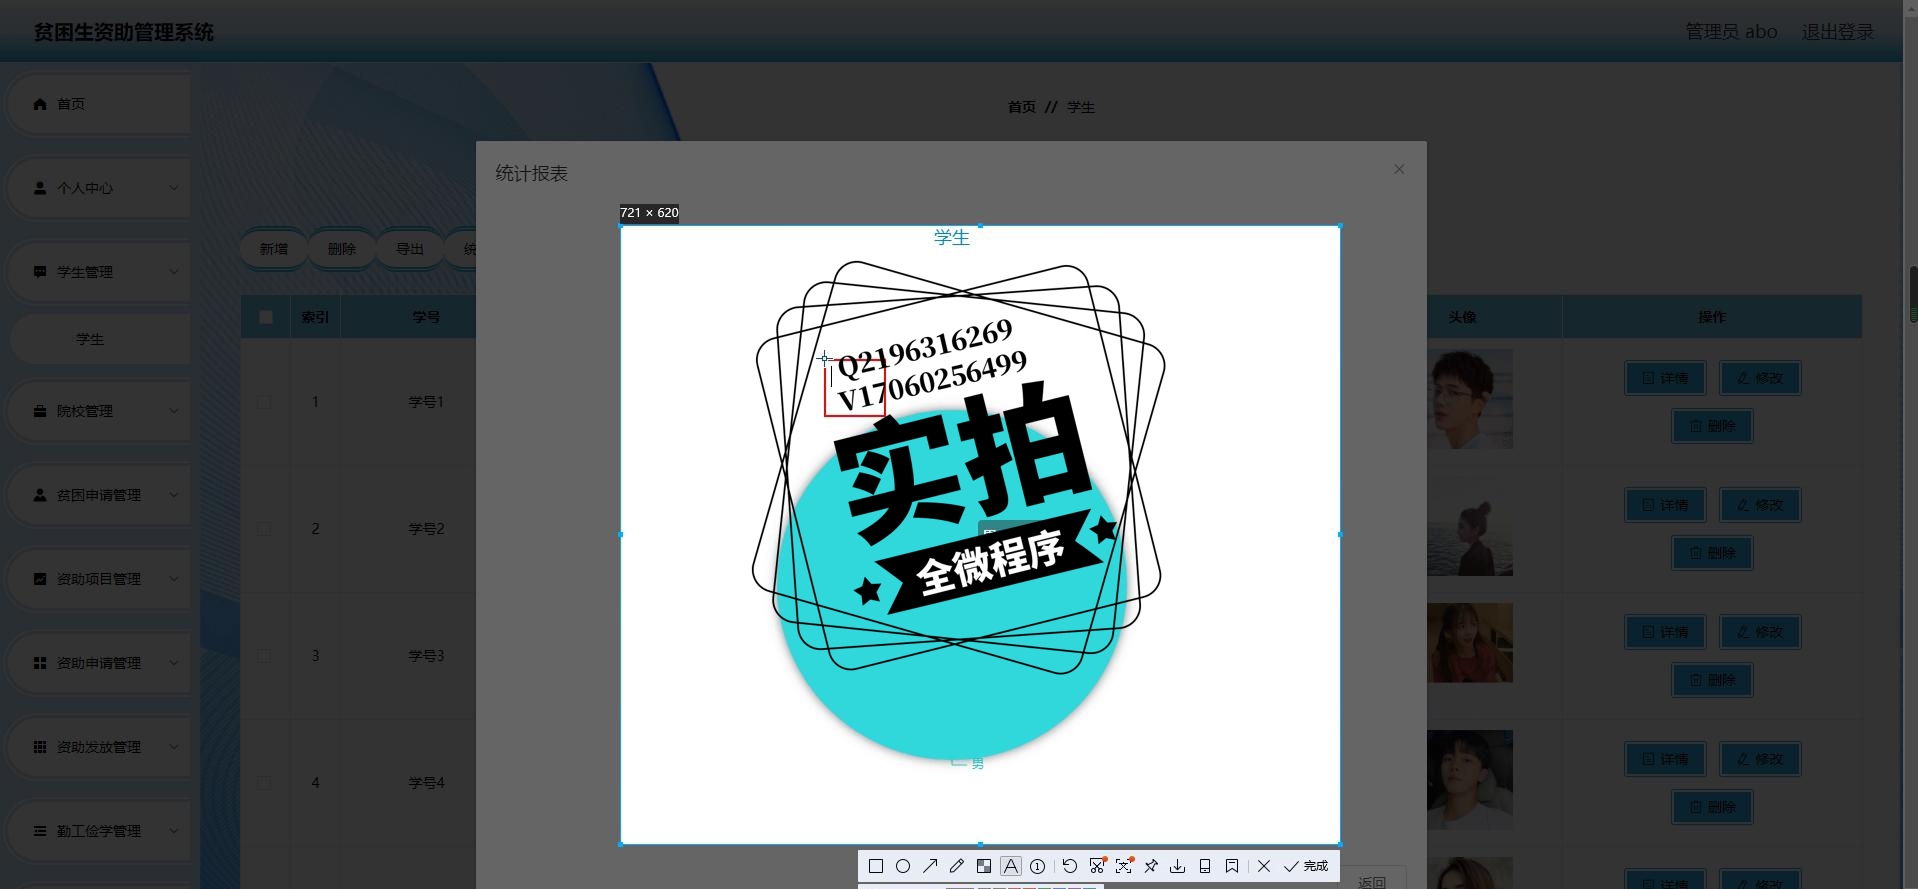
Task: Click the page vertical scrollbar
Action: tap(1912, 294)
